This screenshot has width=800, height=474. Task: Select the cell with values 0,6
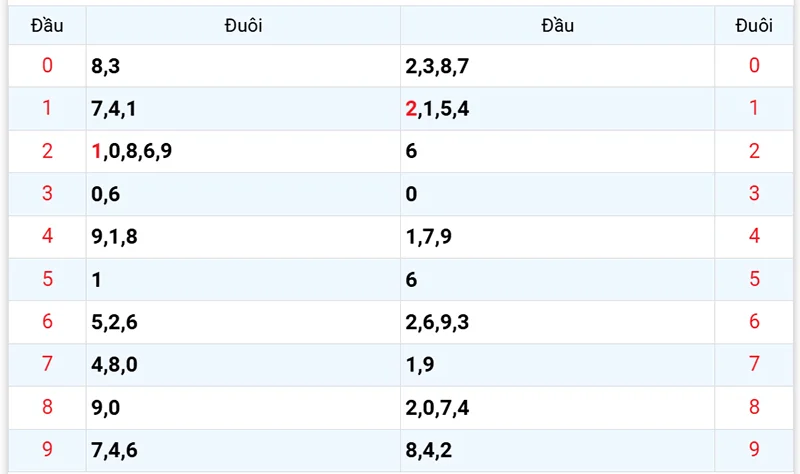tap(105, 195)
